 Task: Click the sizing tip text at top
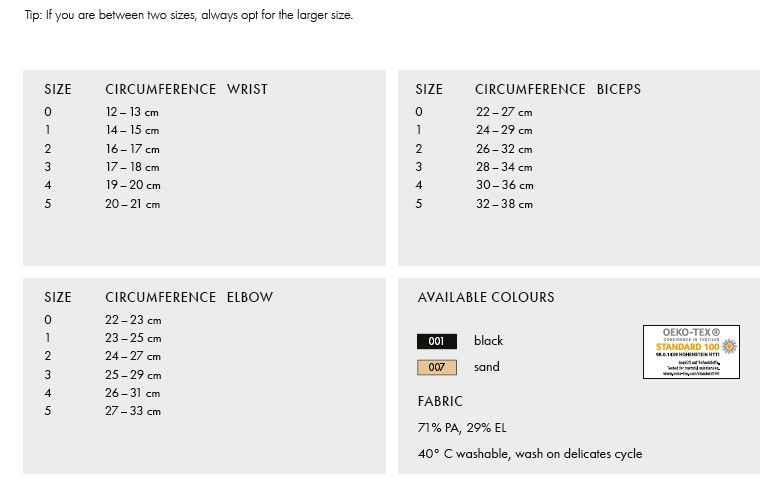pos(189,16)
